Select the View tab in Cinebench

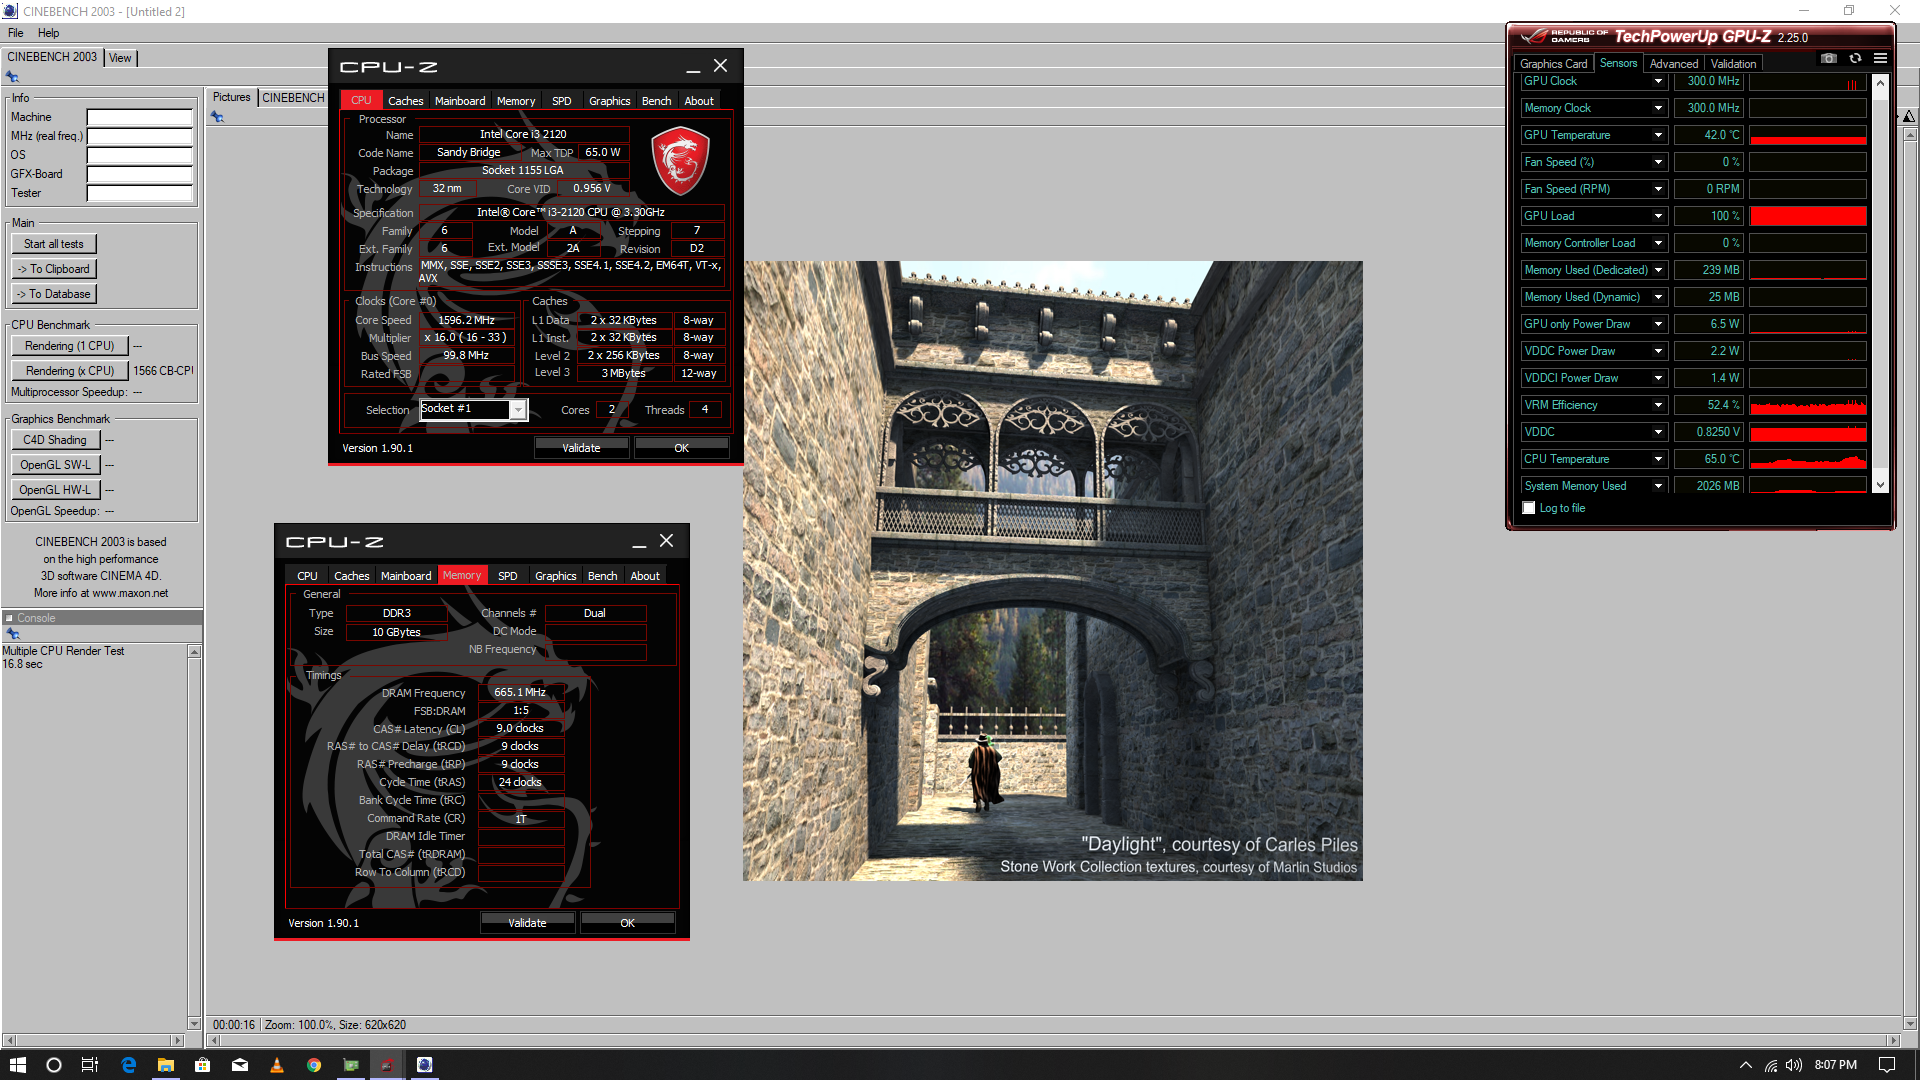click(120, 58)
